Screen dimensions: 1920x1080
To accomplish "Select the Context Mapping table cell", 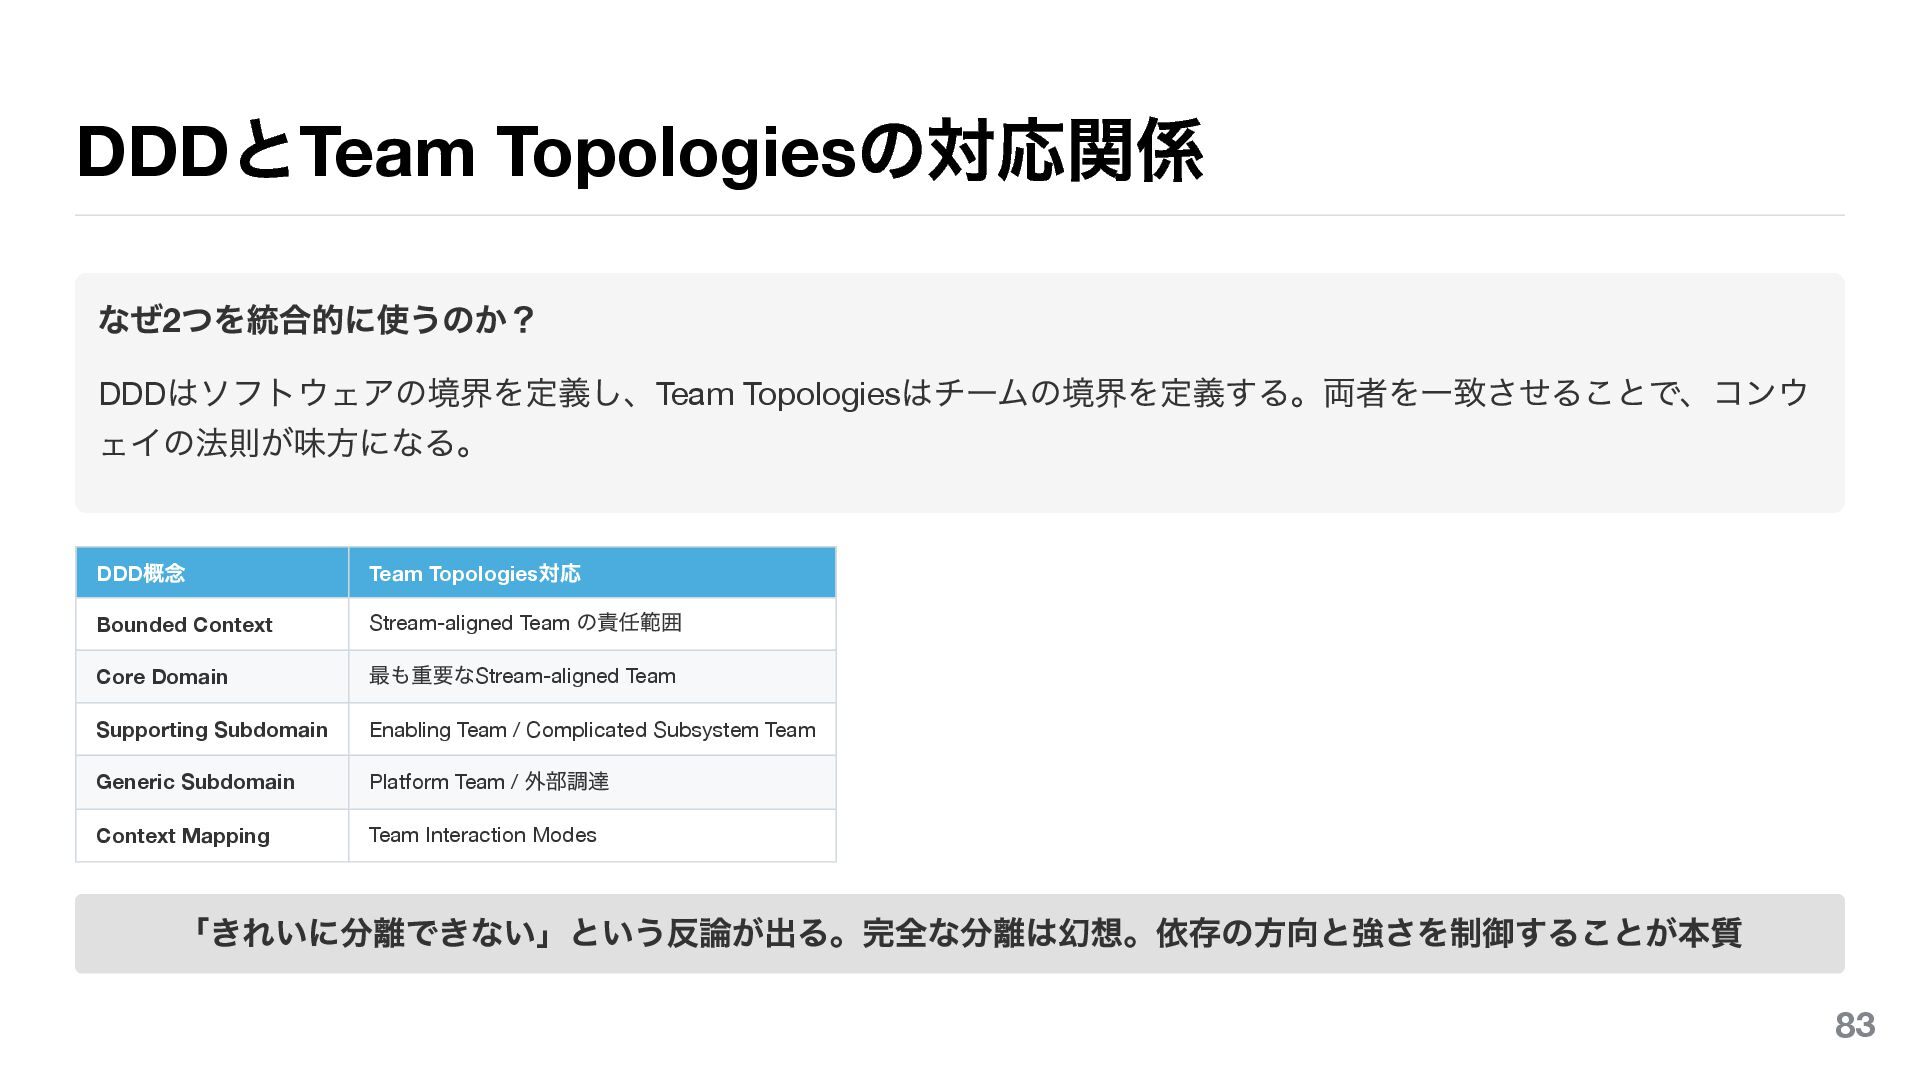I will 183,836.
